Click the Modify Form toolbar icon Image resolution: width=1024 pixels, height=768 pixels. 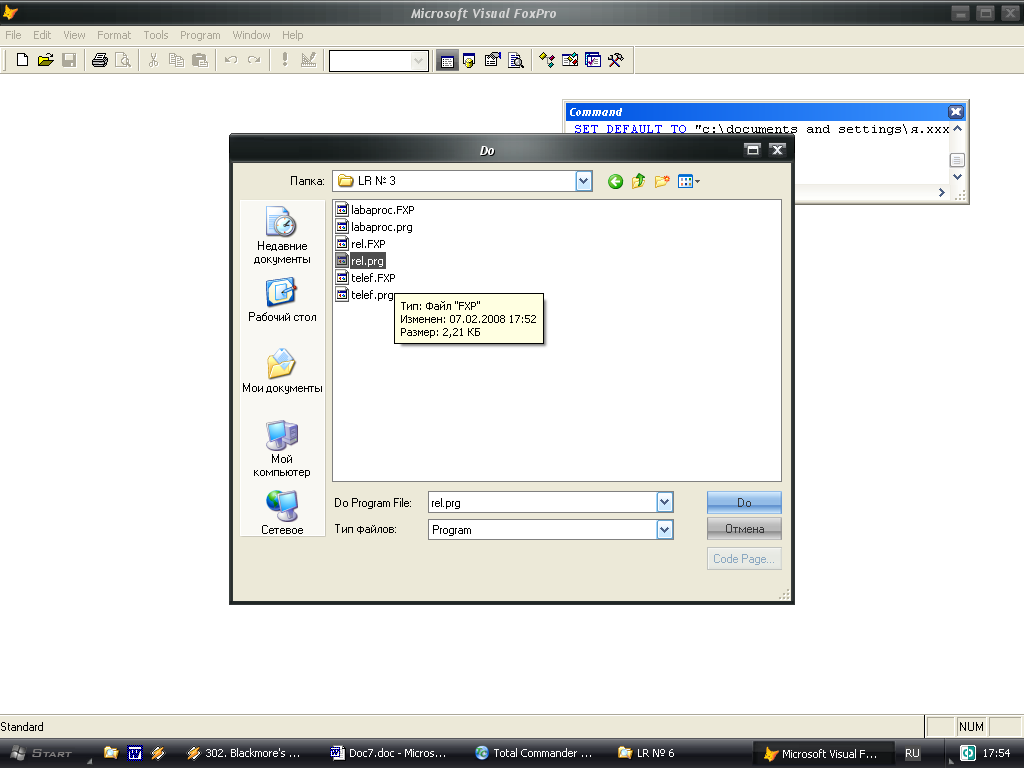(x=308, y=60)
